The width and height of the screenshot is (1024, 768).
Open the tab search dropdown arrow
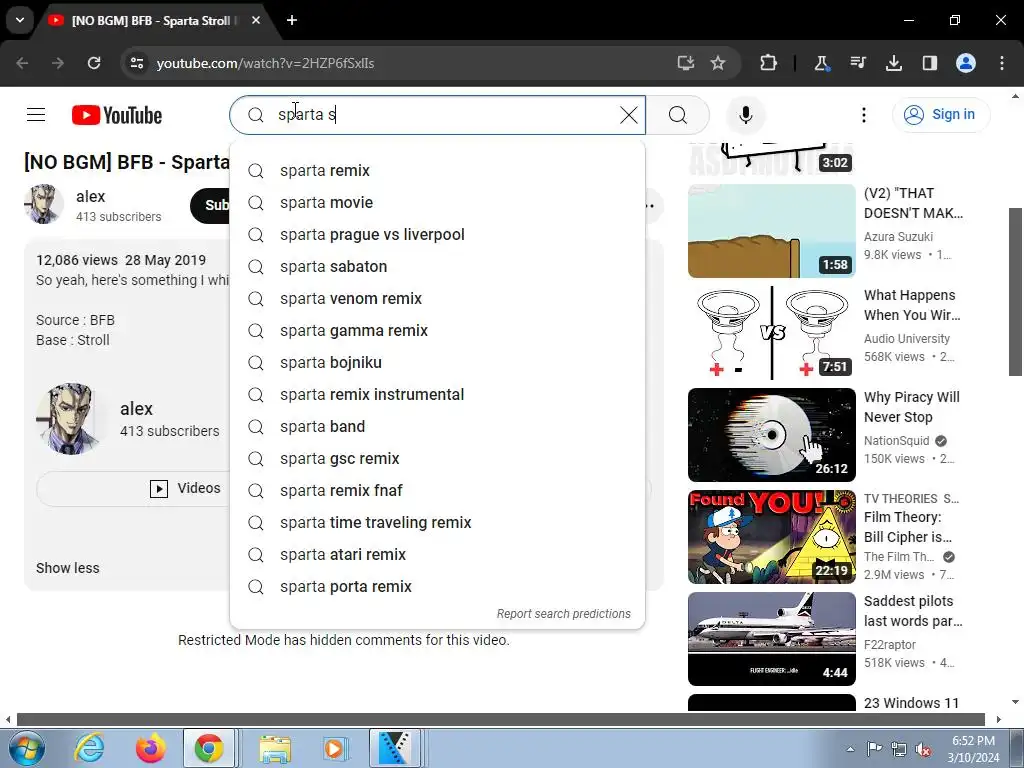point(20,20)
